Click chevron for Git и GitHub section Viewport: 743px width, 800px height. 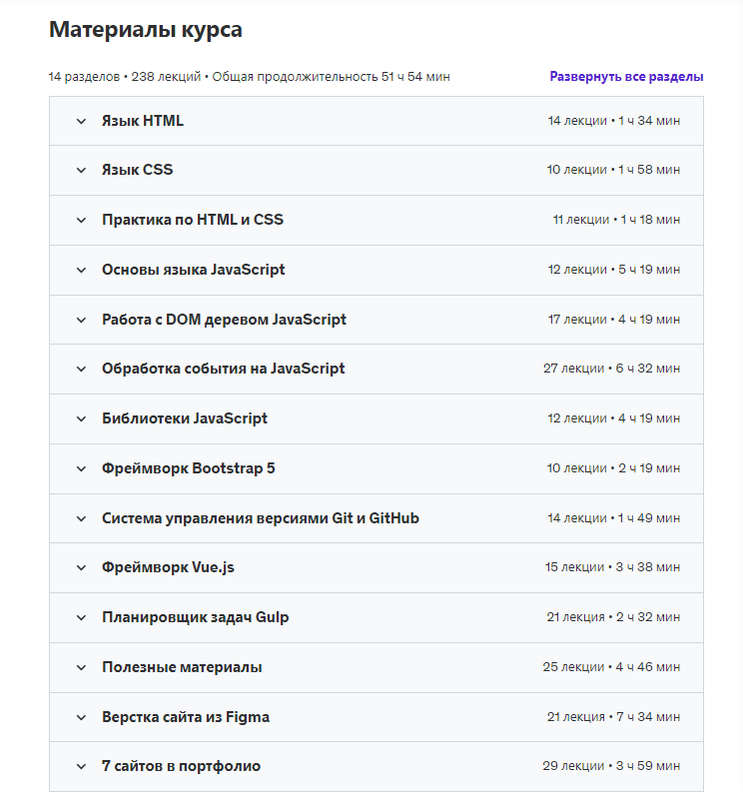(82, 518)
